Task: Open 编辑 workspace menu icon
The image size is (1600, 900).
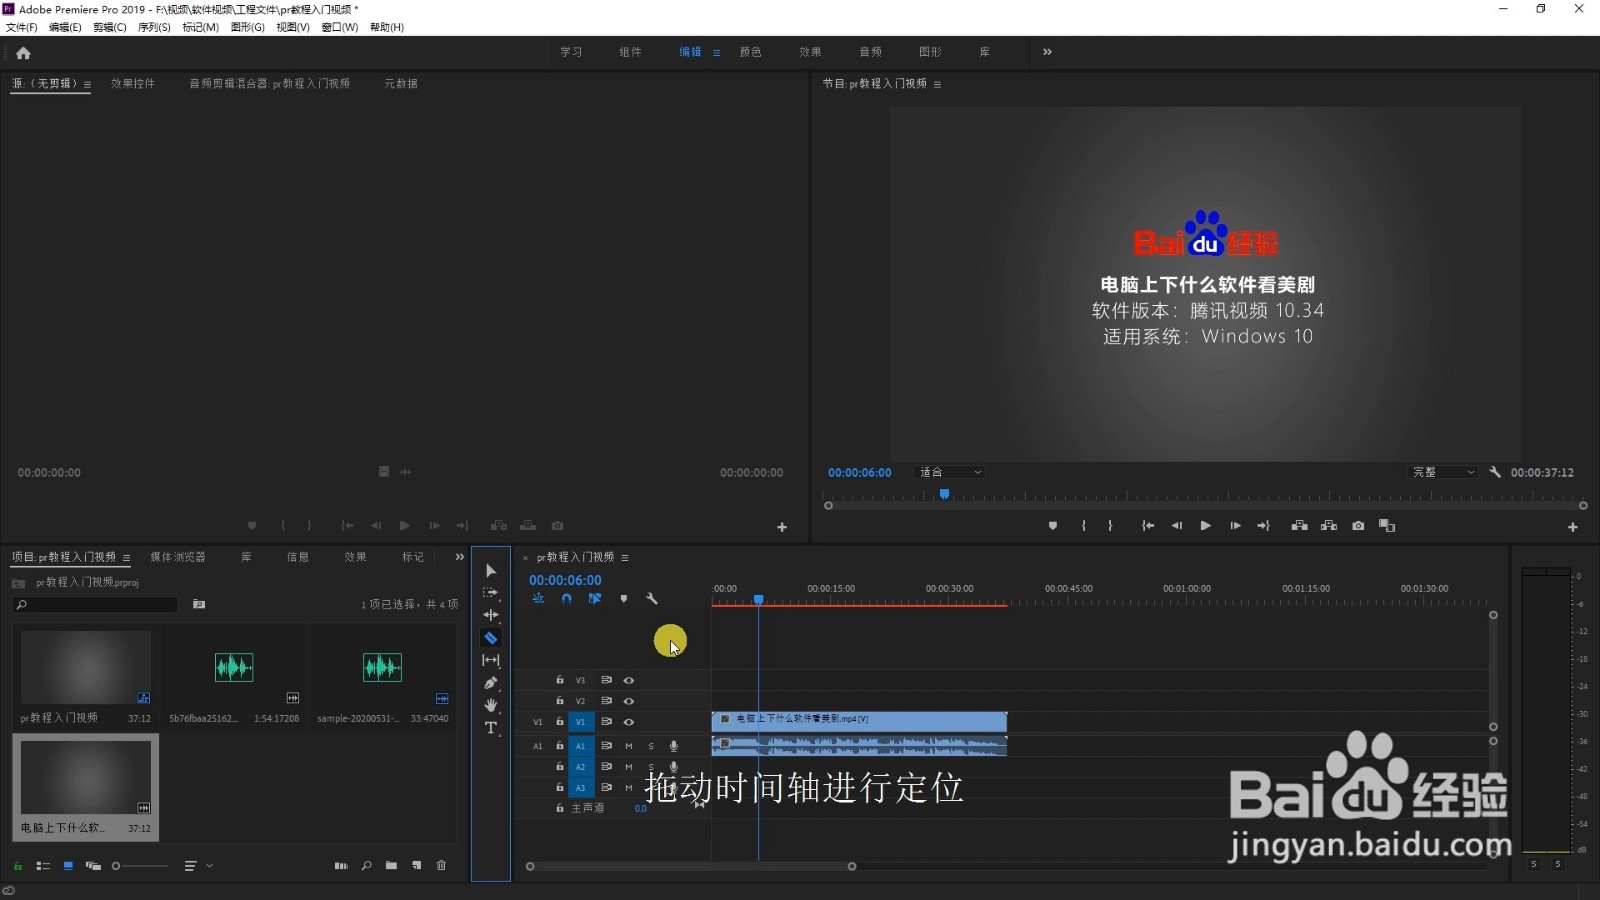Action: coord(716,53)
